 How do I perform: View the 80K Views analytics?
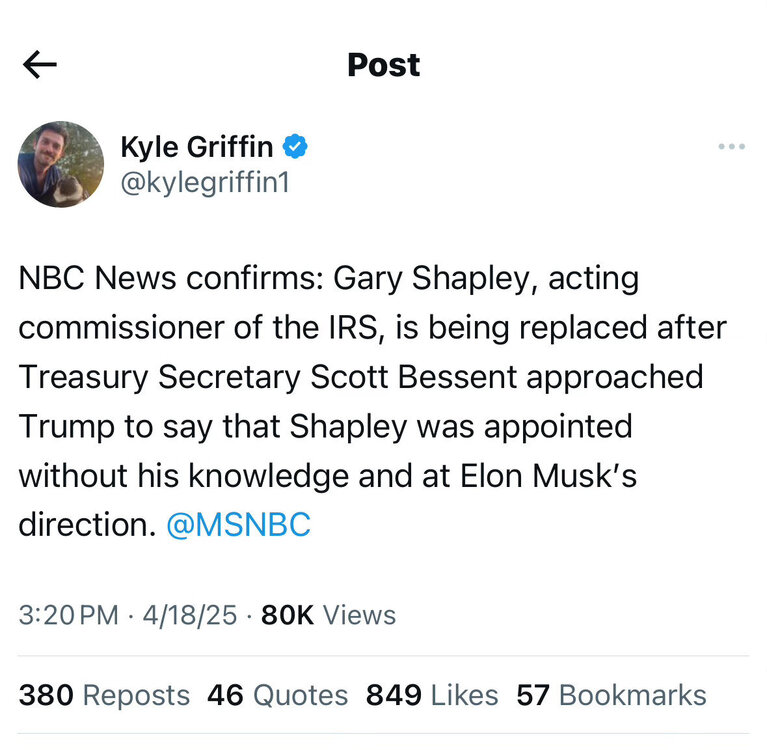tap(328, 615)
